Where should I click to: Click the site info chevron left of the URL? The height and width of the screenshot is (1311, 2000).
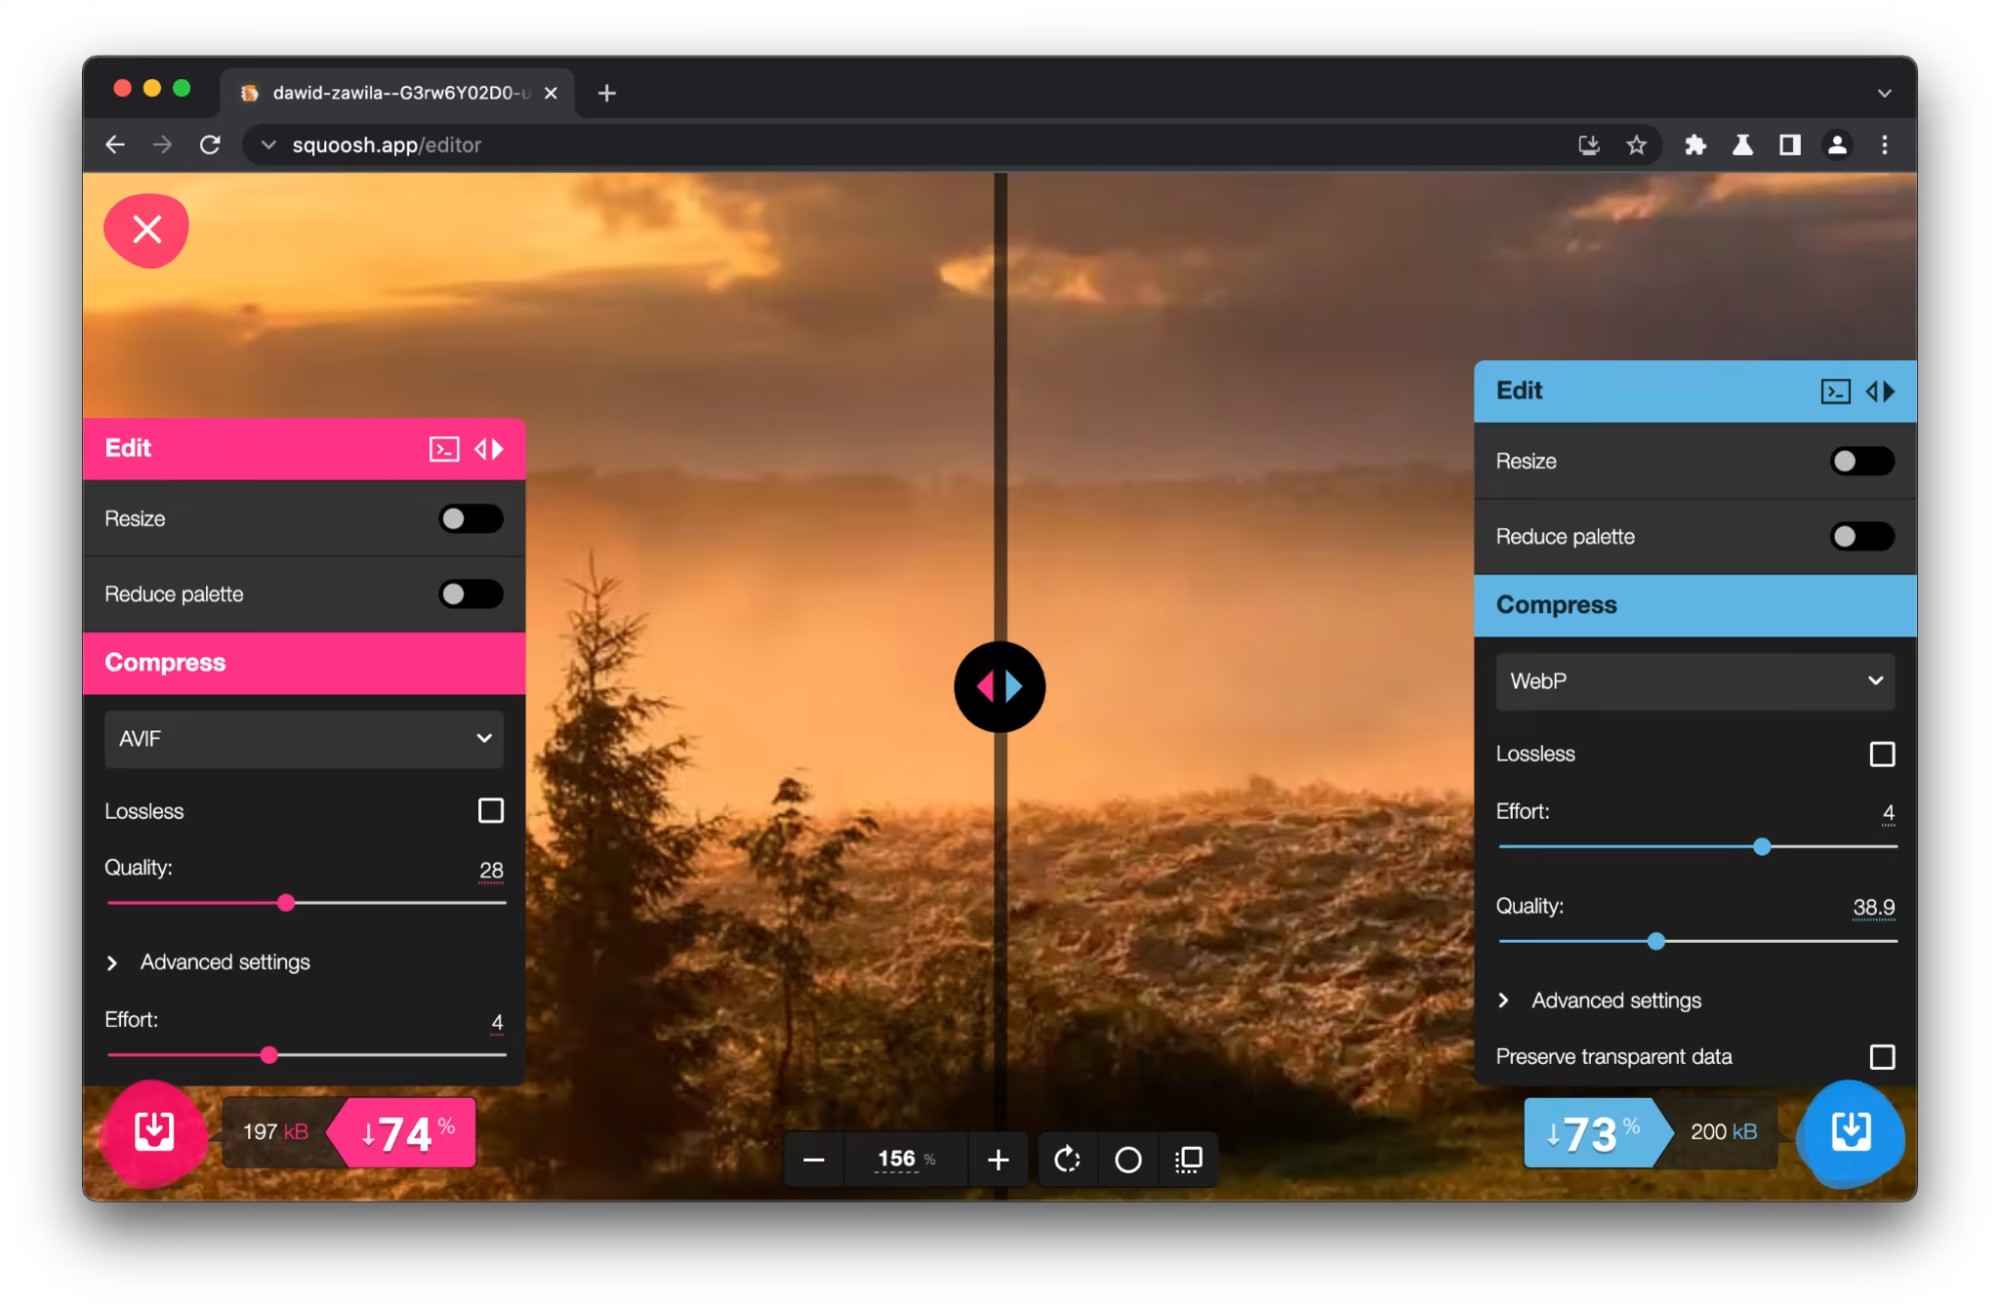click(x=268, y=145)
